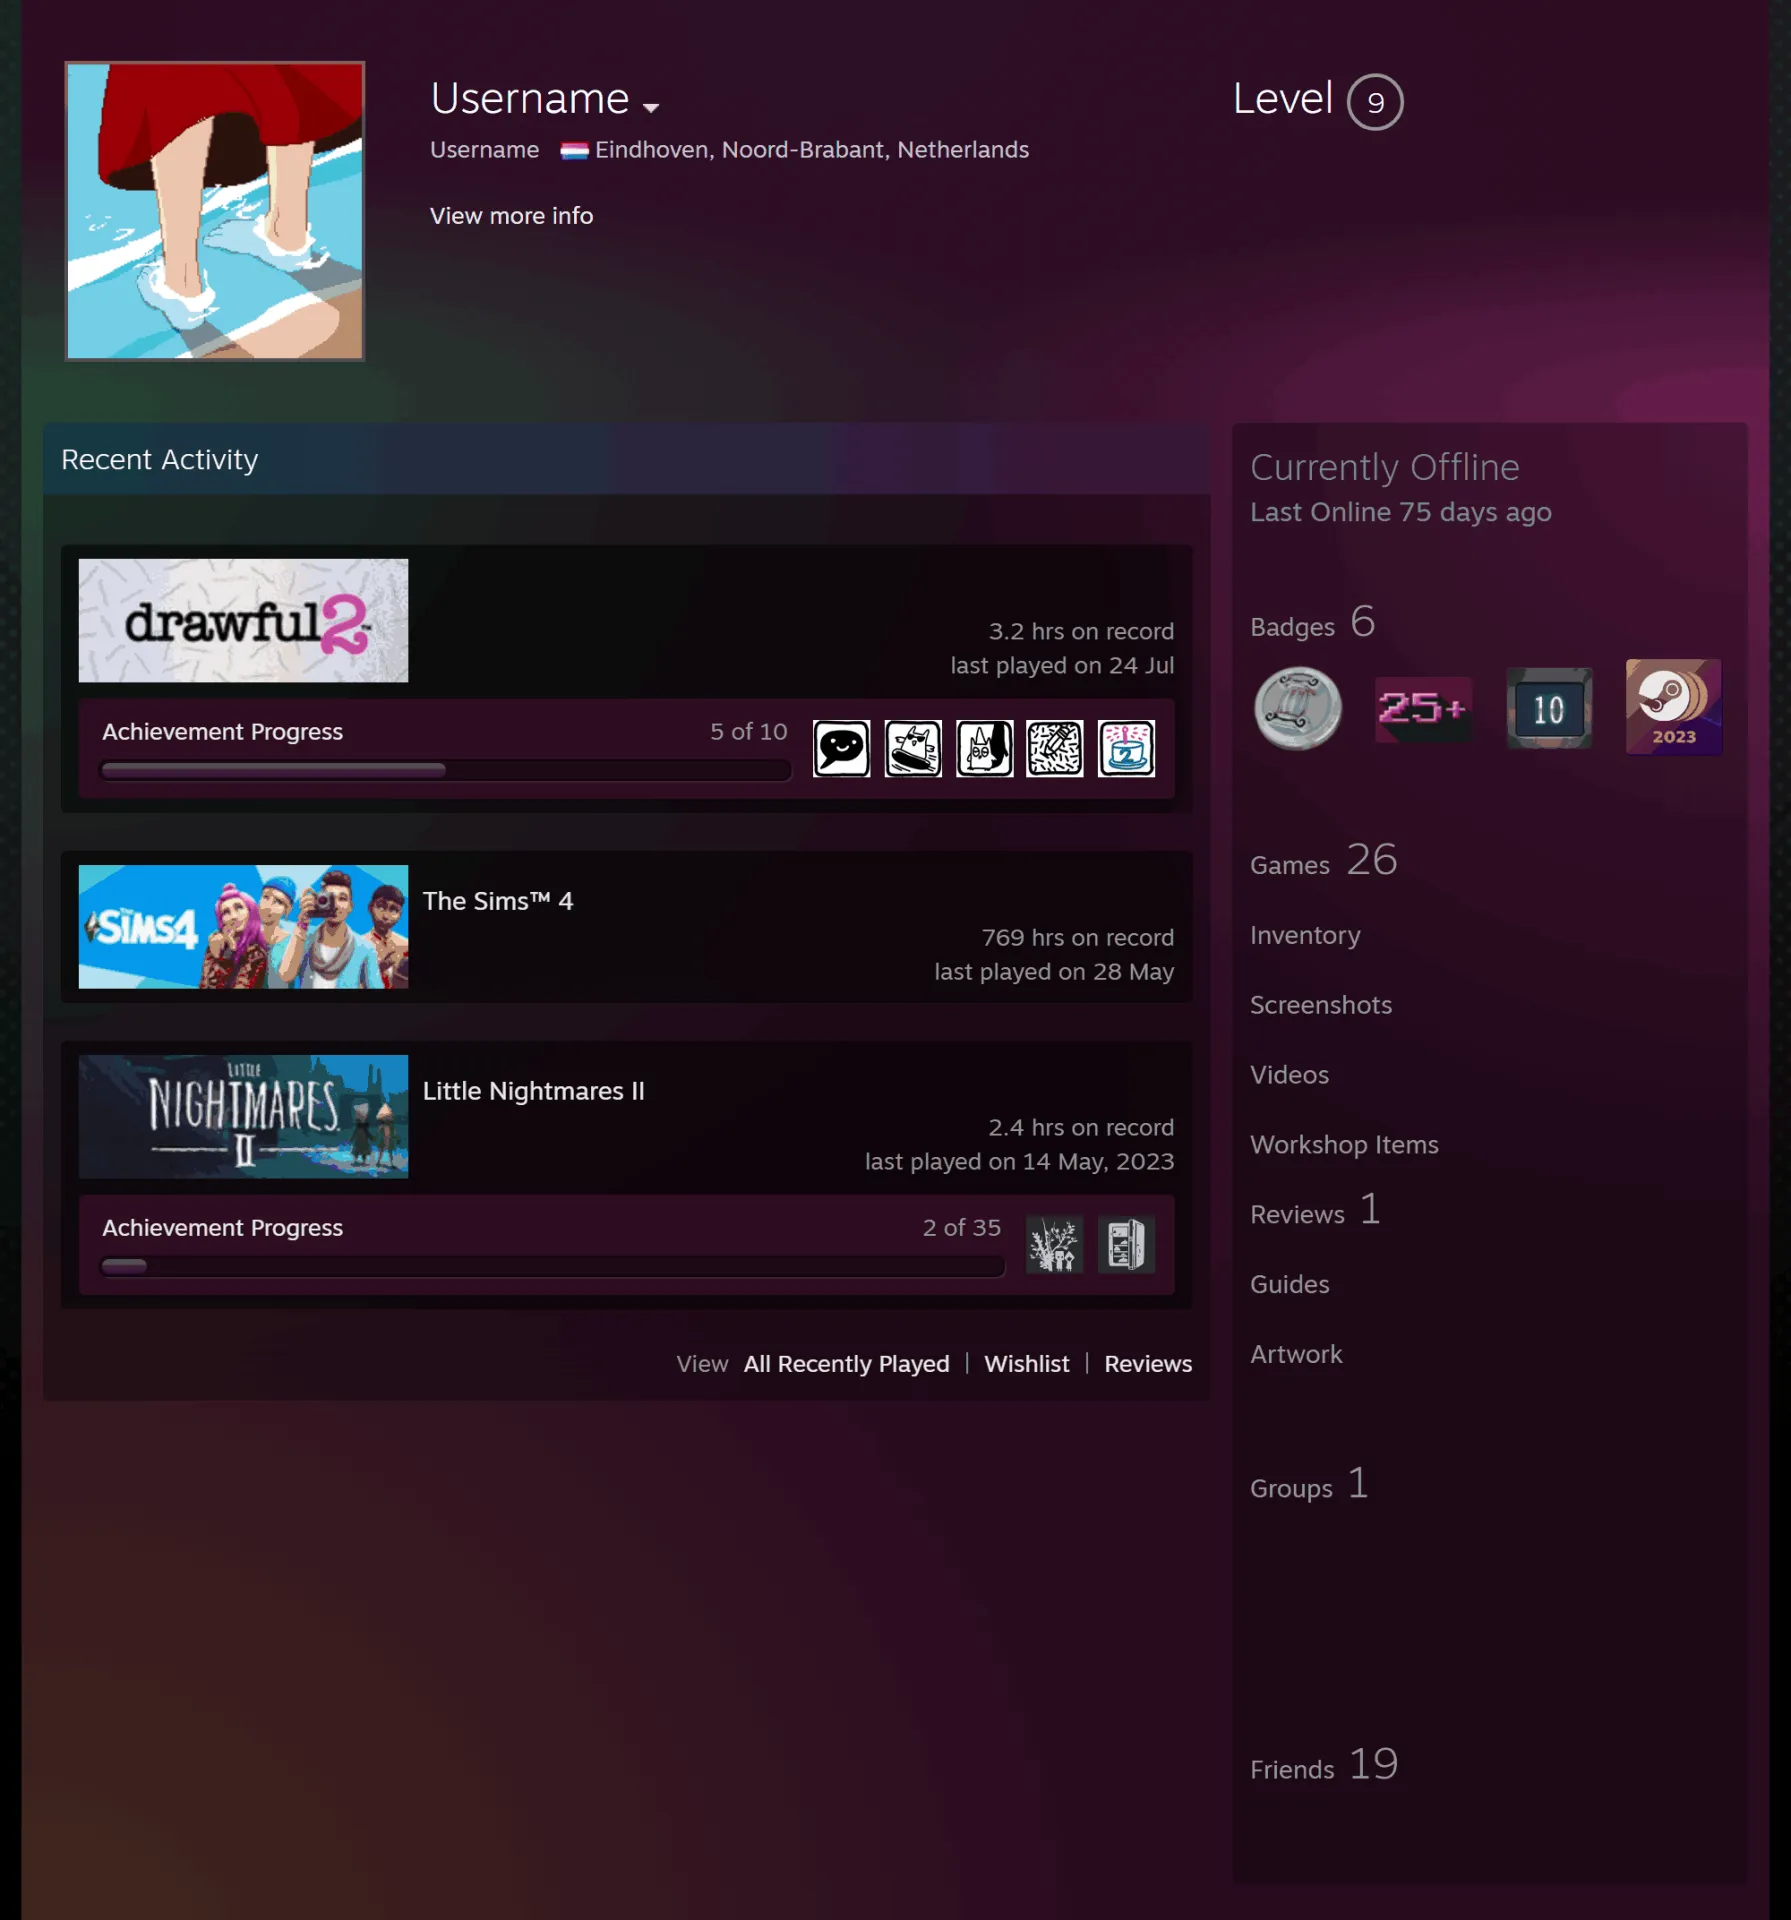1791x1920 pixels.
Task: Click the birthday cake Drawful 2 achievement icon
Action: click(1126, 748)
